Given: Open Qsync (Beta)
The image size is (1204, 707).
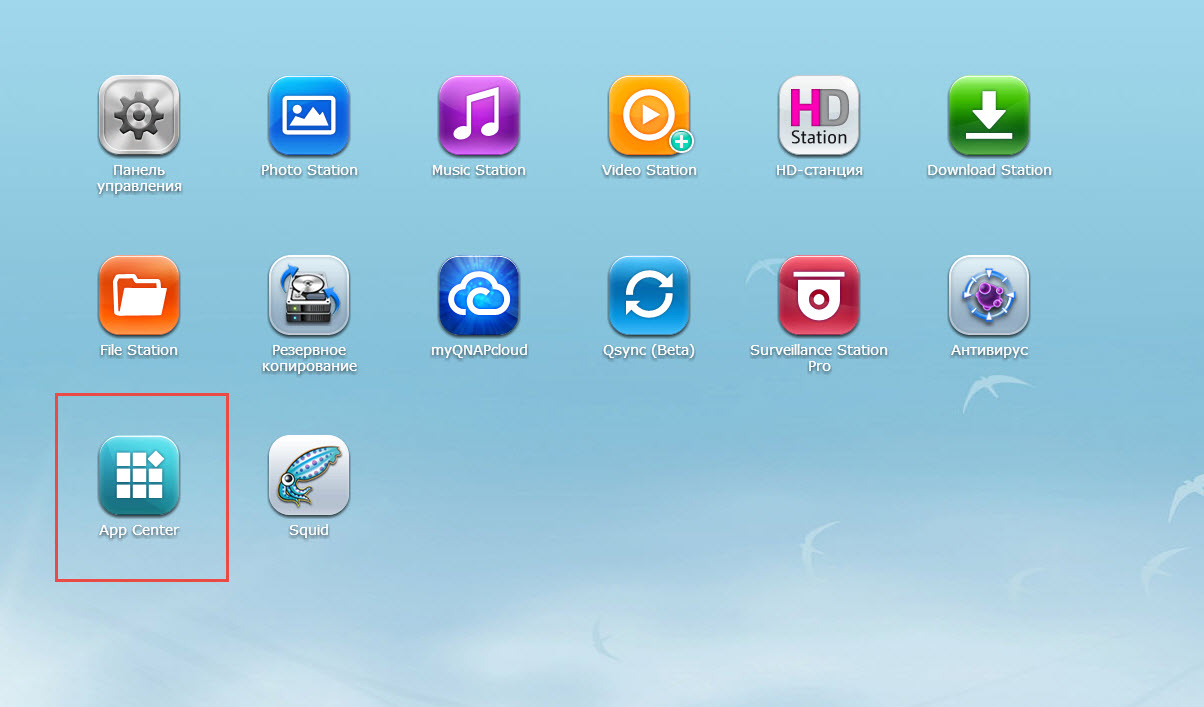Looking at the screenshot, I should 649,296.
